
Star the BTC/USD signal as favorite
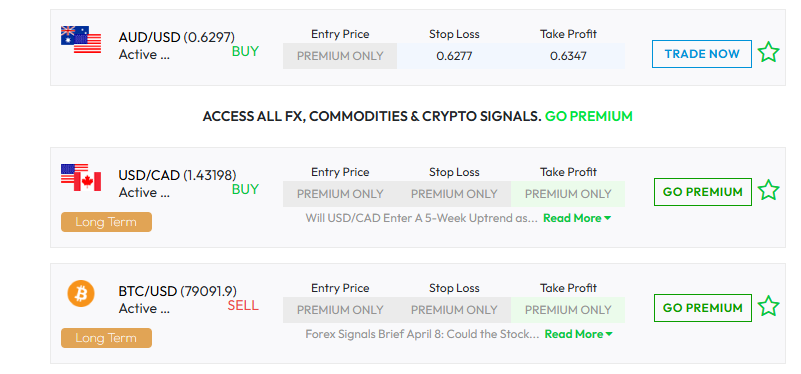tap(768, 307)
